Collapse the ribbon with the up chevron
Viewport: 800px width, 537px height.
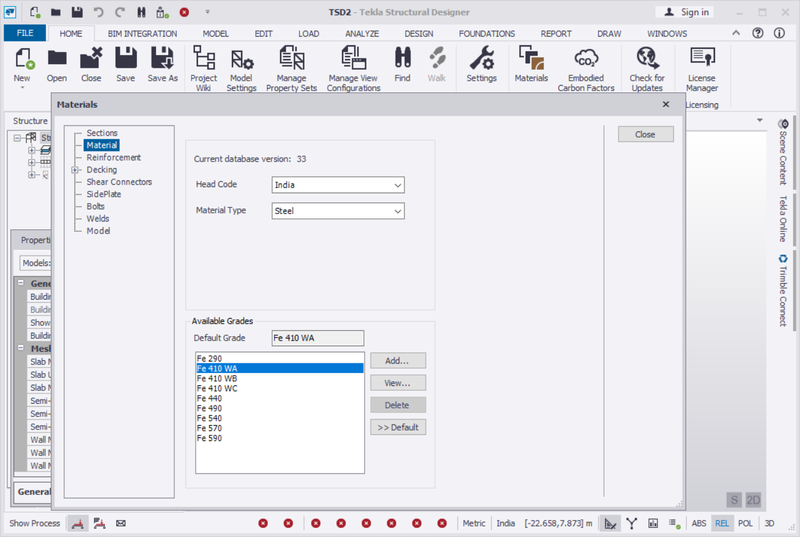click(x=736, y=33)
